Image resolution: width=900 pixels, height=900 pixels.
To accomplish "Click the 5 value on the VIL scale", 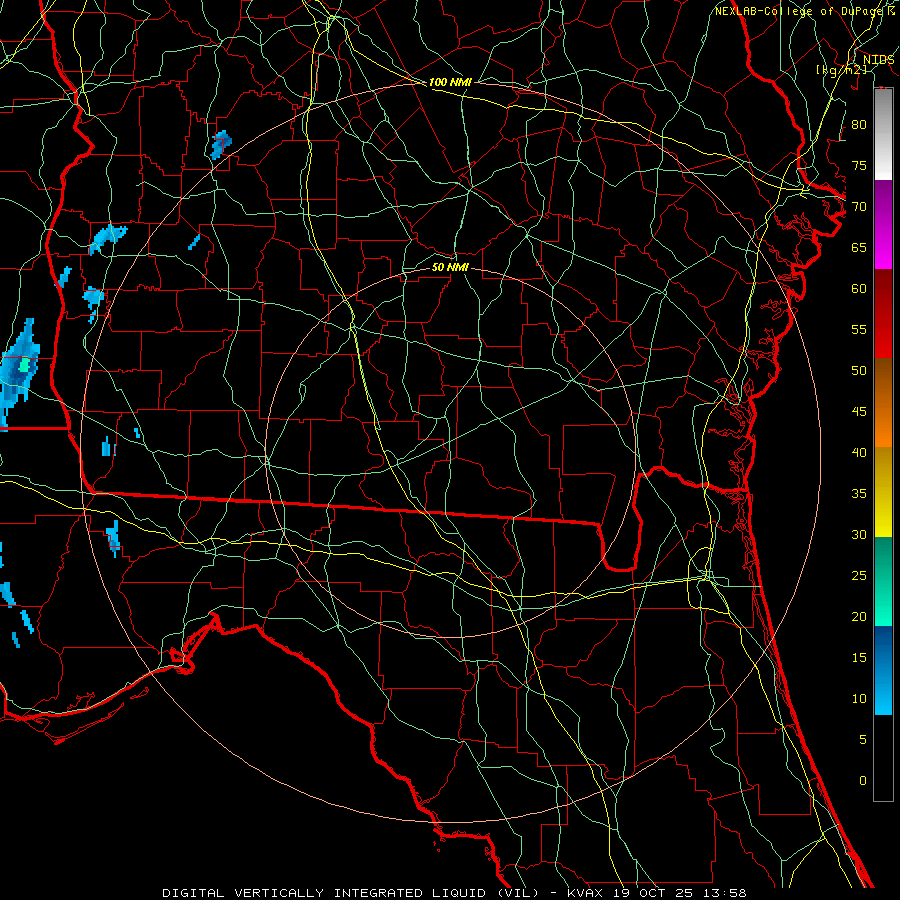I will 863,740.
